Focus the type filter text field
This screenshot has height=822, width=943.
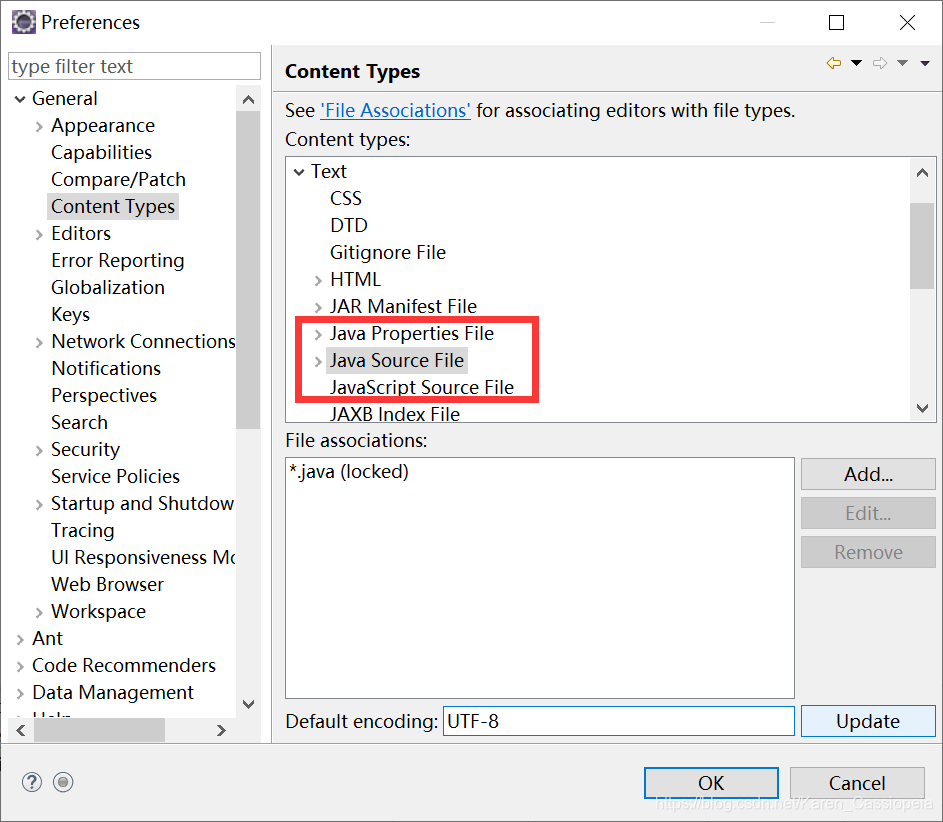tap(135, 66)
